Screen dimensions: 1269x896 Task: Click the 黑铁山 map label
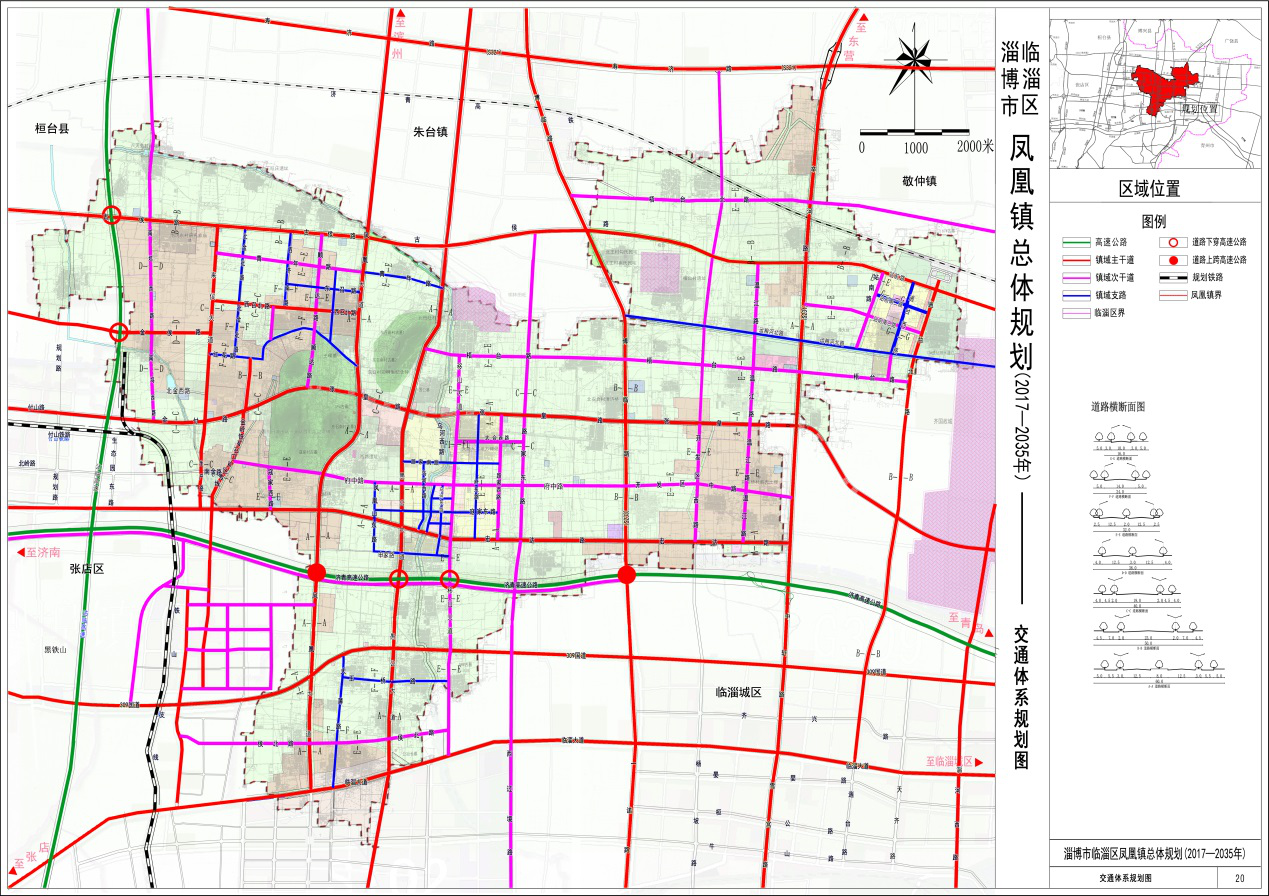coord(54,649)
